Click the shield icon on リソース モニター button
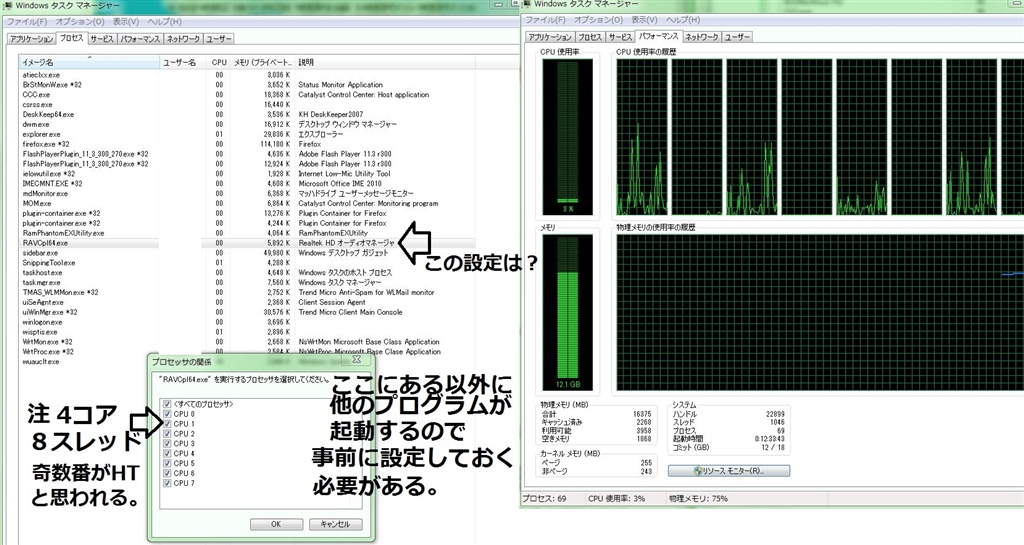The image size is (1024, 545). (x=697, y=471)
